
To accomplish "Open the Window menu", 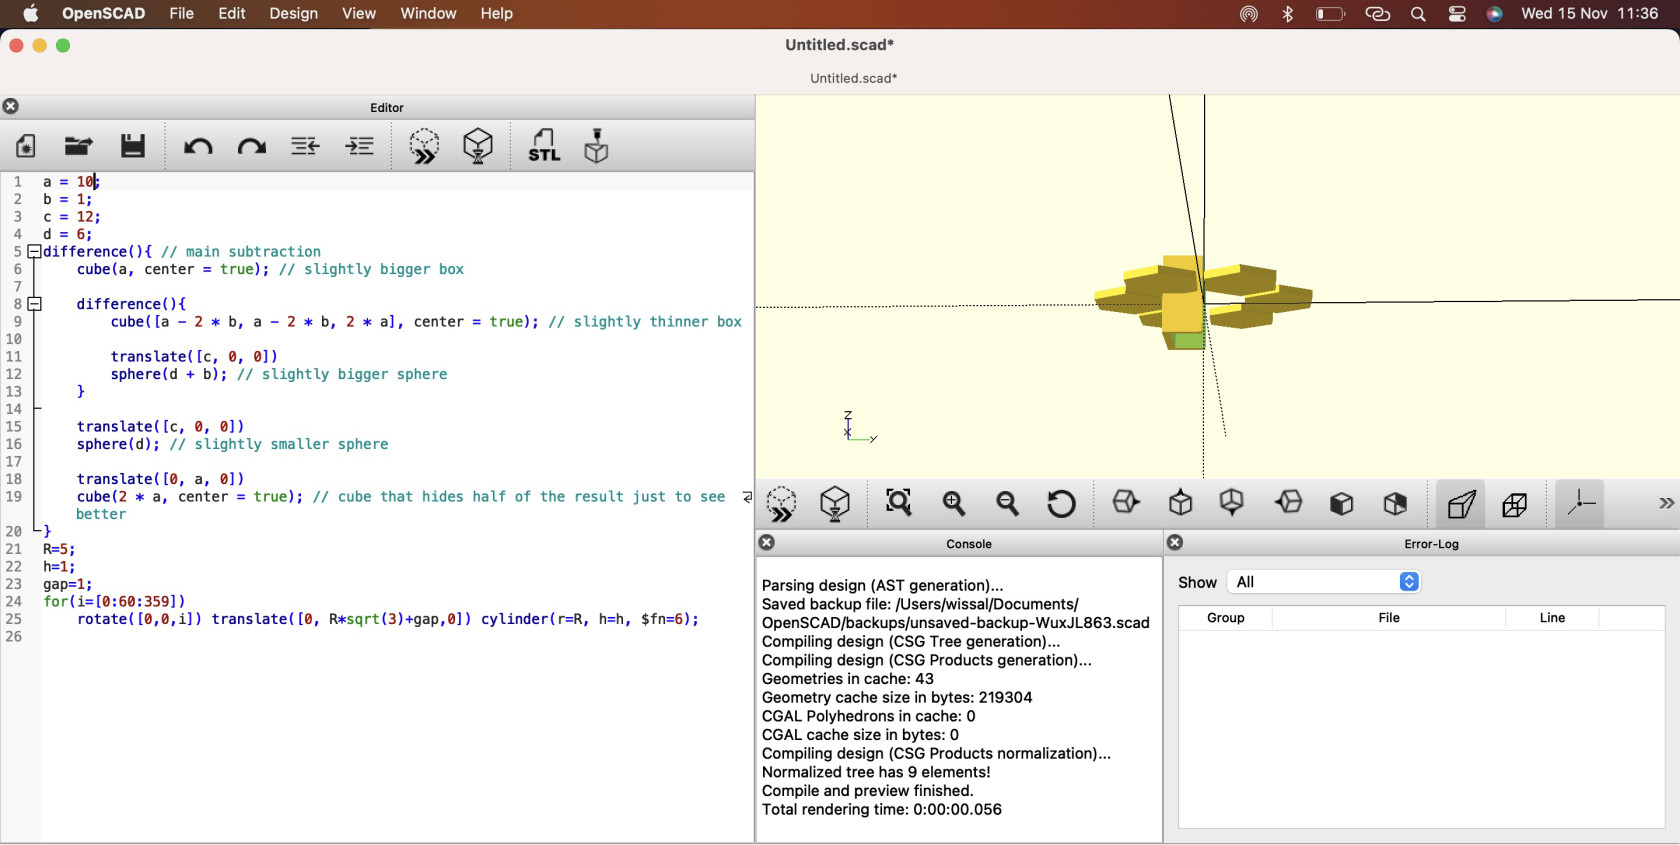I will [x=428, y=14].
